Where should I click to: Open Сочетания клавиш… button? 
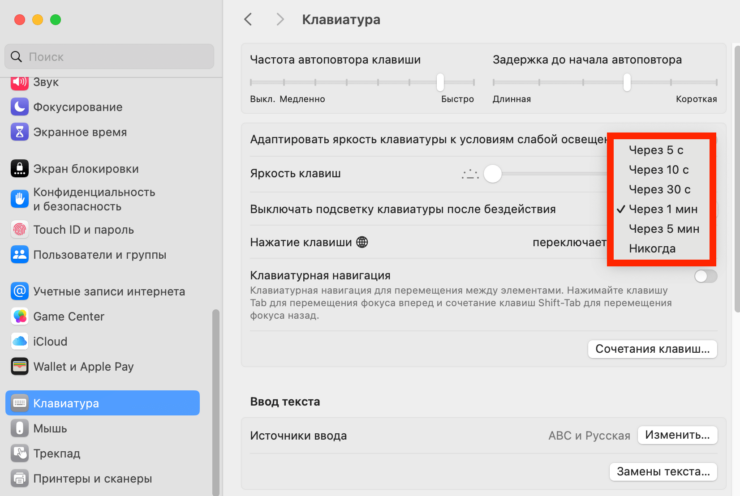[652, 349]
